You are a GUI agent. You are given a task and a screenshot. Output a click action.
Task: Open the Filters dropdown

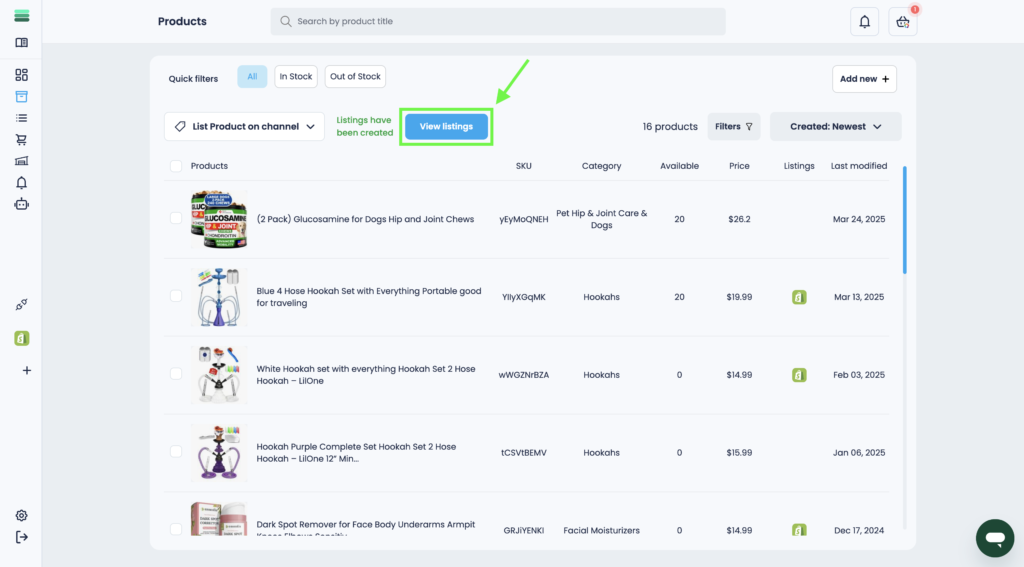(733, 127)
